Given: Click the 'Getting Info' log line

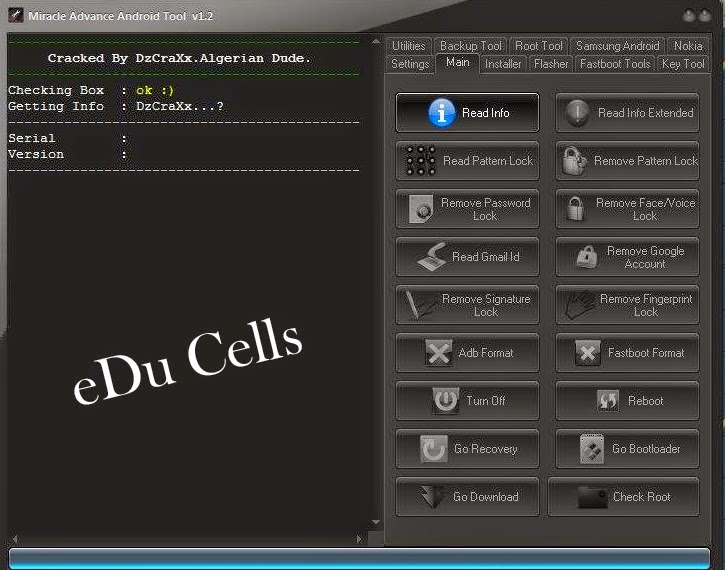Looking at the screenshot, I should click(116, 106).
